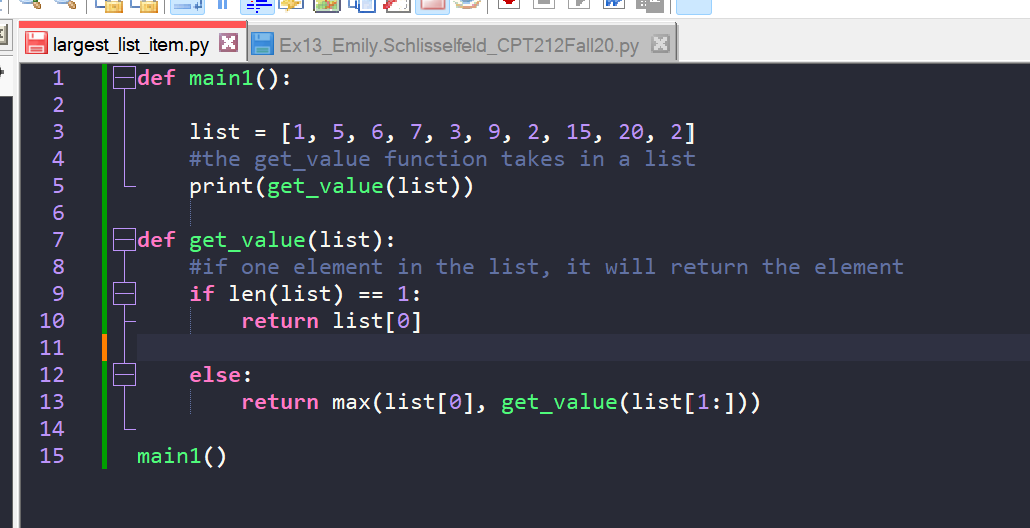Select line number 11 in the margin
This screenshot has height=528, width=1030.
tap(52, 347)
